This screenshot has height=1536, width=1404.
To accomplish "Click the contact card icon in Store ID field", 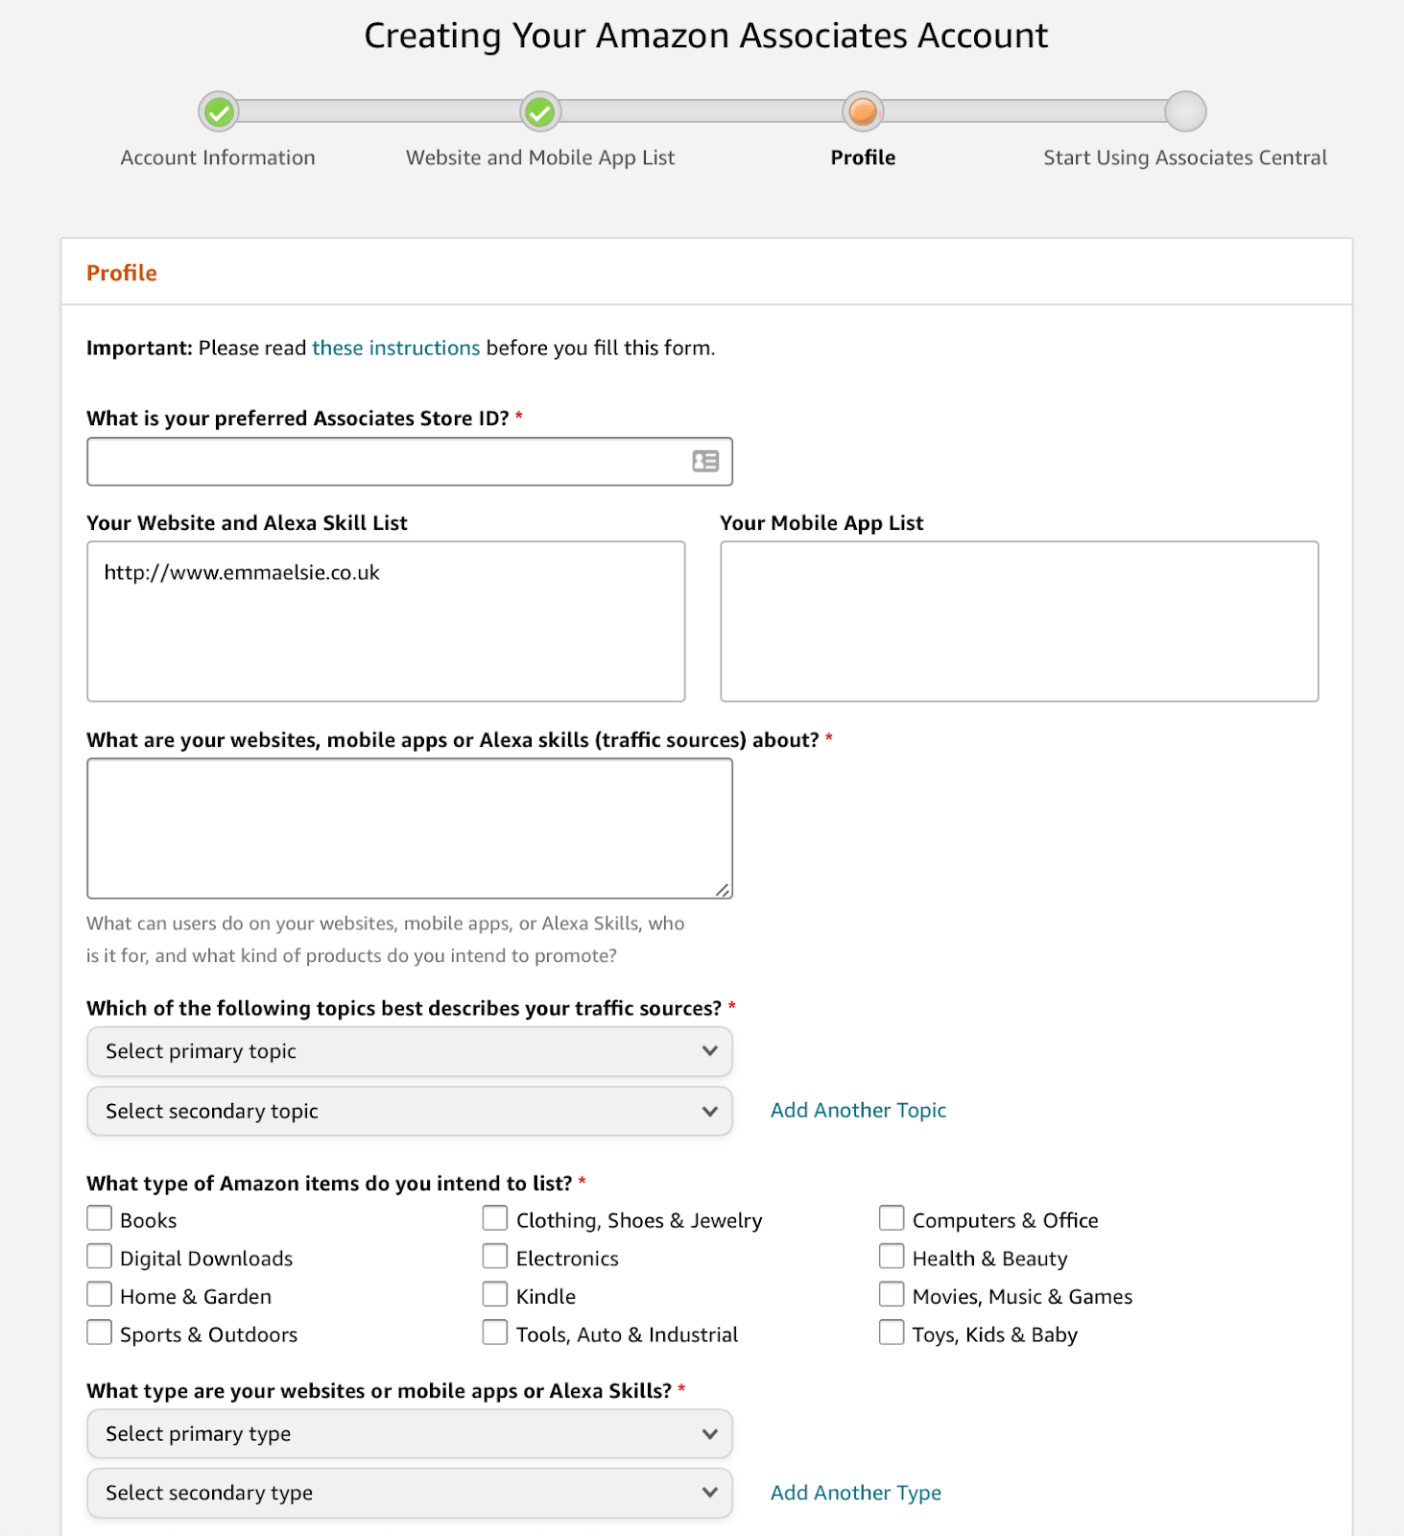I will pos(705,461).
